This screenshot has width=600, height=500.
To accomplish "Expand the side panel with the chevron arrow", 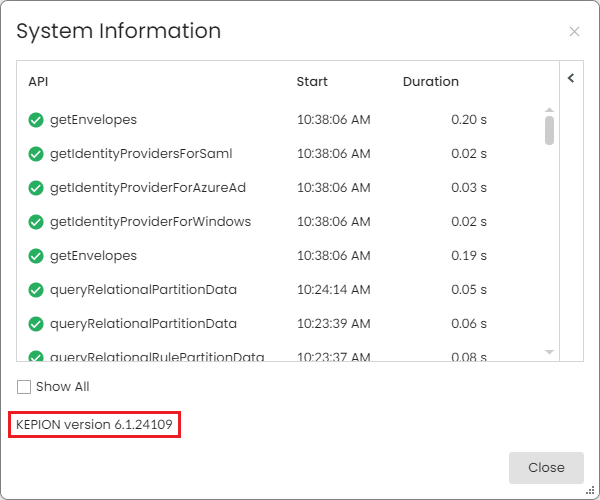I will 571,78.
